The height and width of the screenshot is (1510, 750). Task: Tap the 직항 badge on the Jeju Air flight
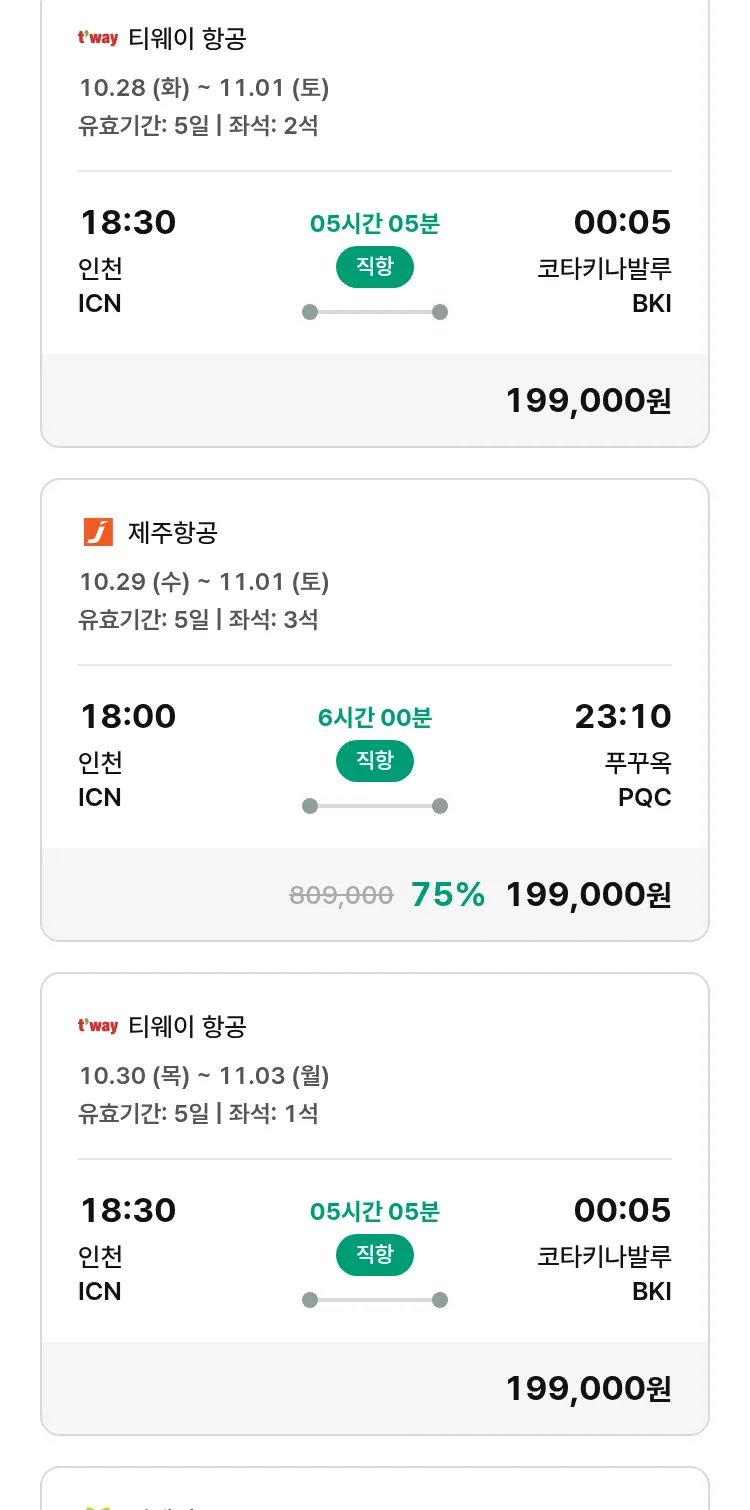(x=375, y=761)
